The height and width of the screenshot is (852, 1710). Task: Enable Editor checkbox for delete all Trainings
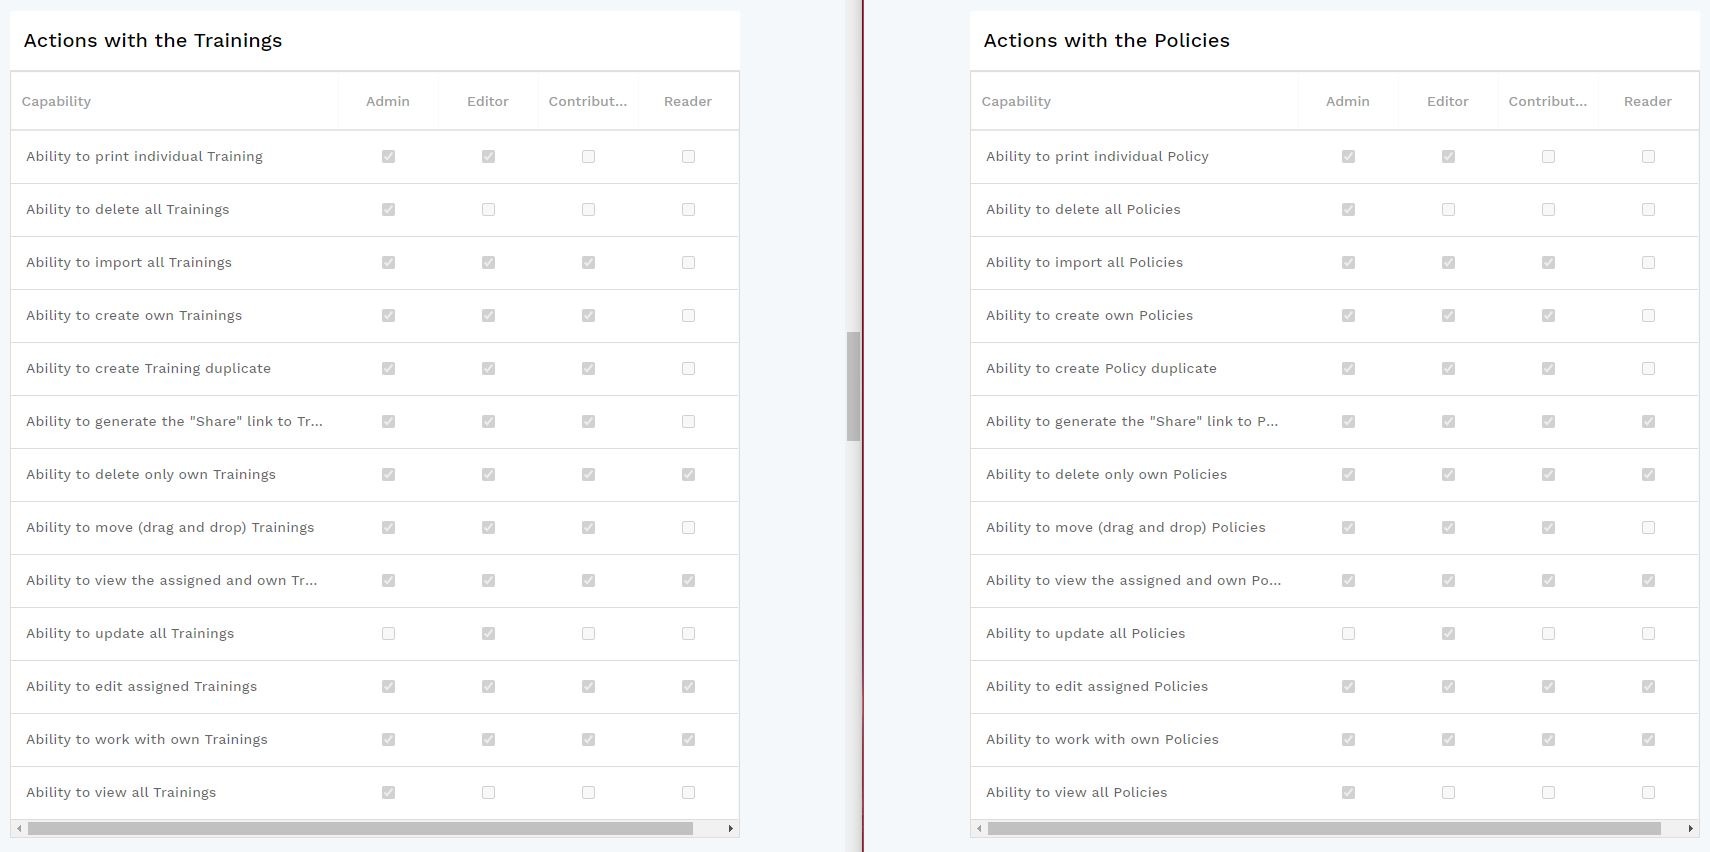coord(488,210)
